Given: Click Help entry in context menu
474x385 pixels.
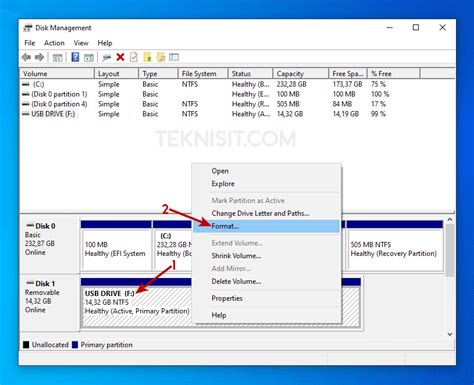Looking at the screenshot, I should point(266,315).
